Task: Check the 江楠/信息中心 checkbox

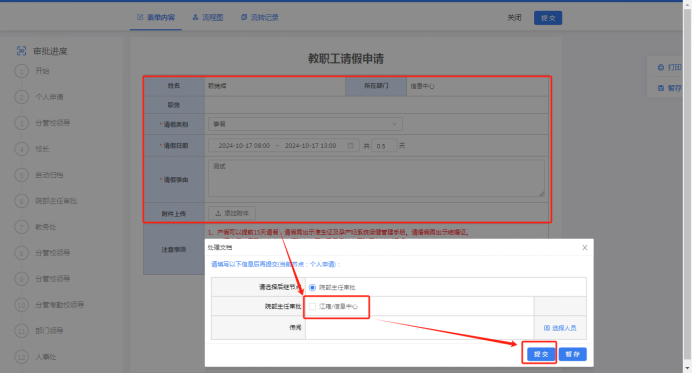Action: point(312,306)
